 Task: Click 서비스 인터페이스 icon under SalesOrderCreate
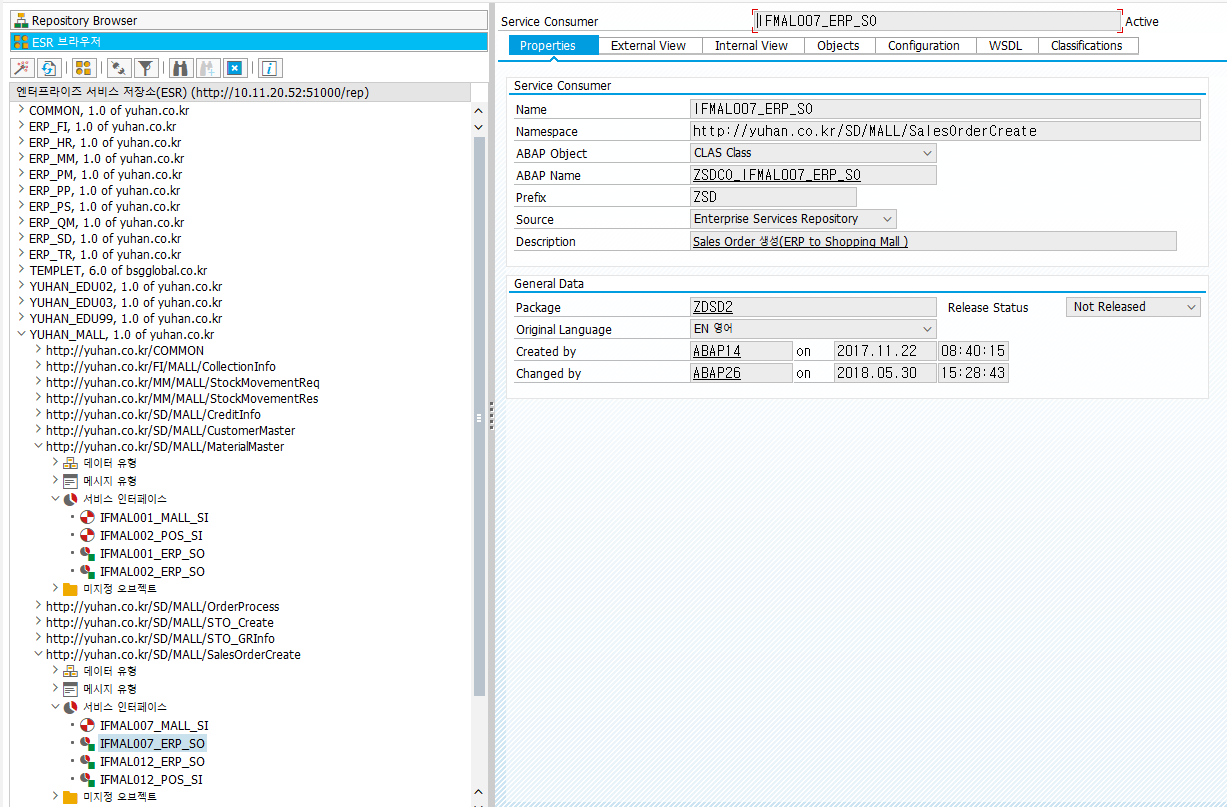(70, 707)
